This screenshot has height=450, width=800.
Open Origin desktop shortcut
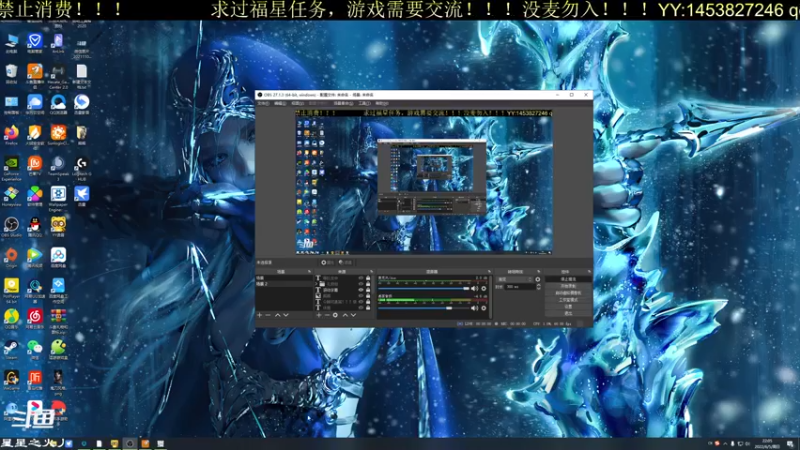pos(11,257)
